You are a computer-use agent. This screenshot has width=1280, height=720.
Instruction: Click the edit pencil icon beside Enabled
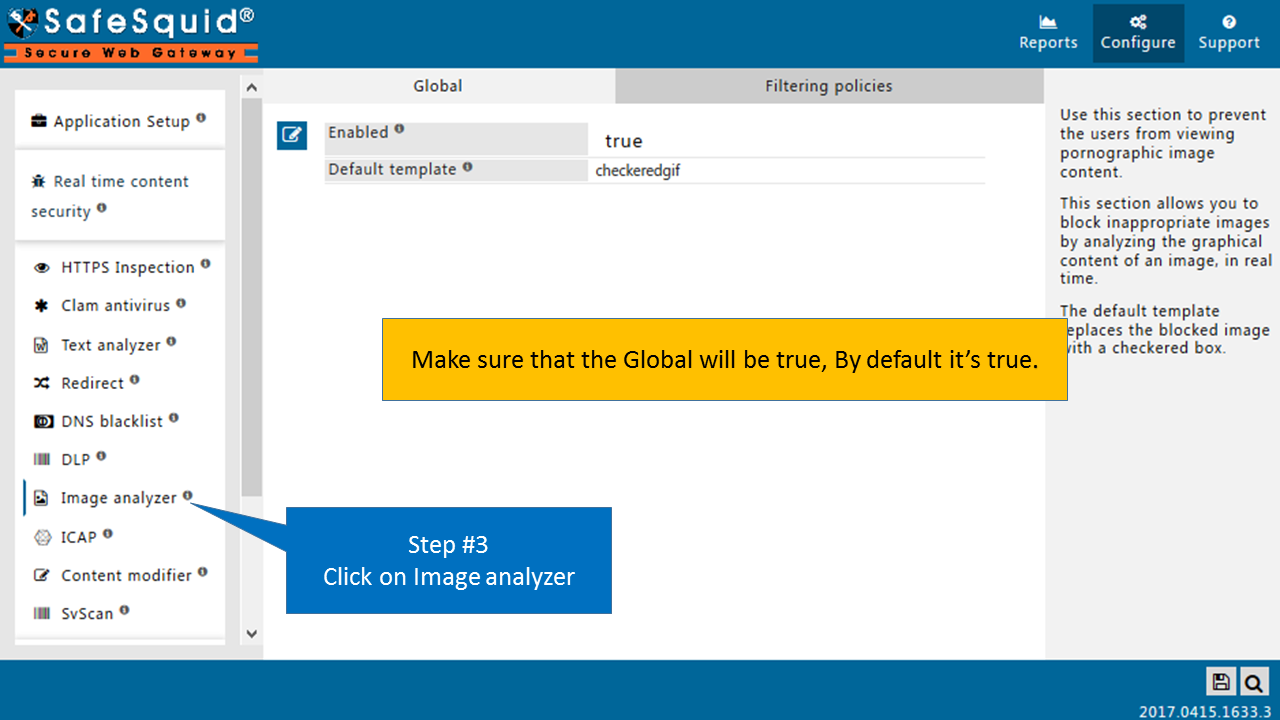[x=292, y=135]
